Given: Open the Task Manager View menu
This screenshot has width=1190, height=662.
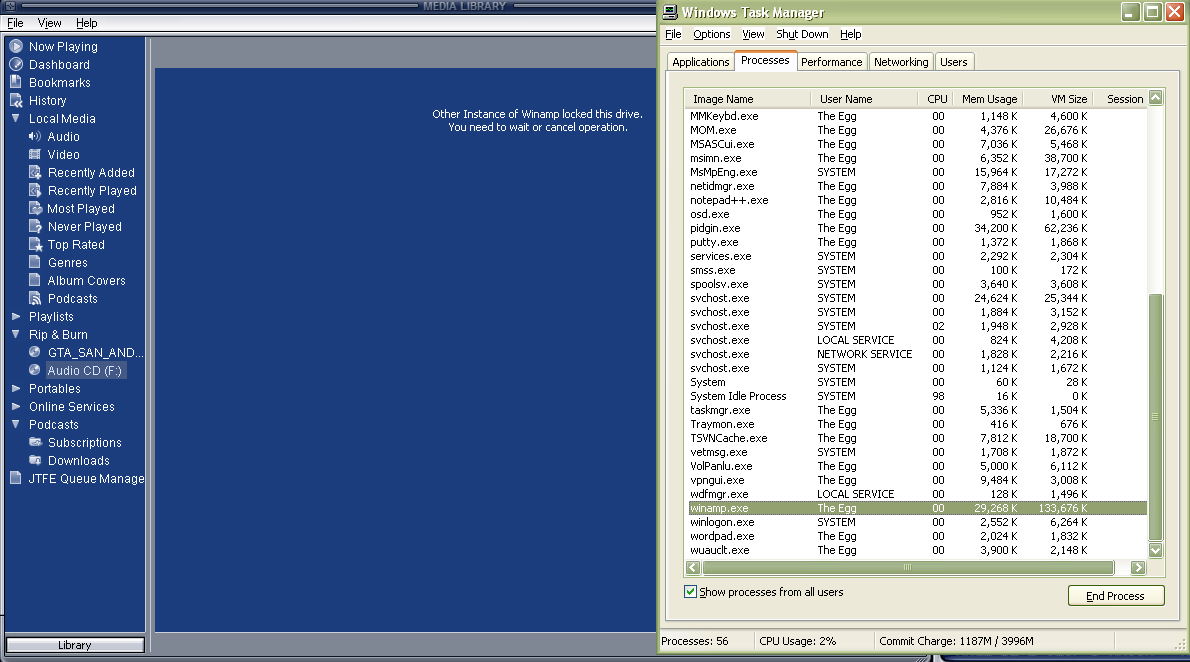Looking at the screenshot, I should (753, 34).
